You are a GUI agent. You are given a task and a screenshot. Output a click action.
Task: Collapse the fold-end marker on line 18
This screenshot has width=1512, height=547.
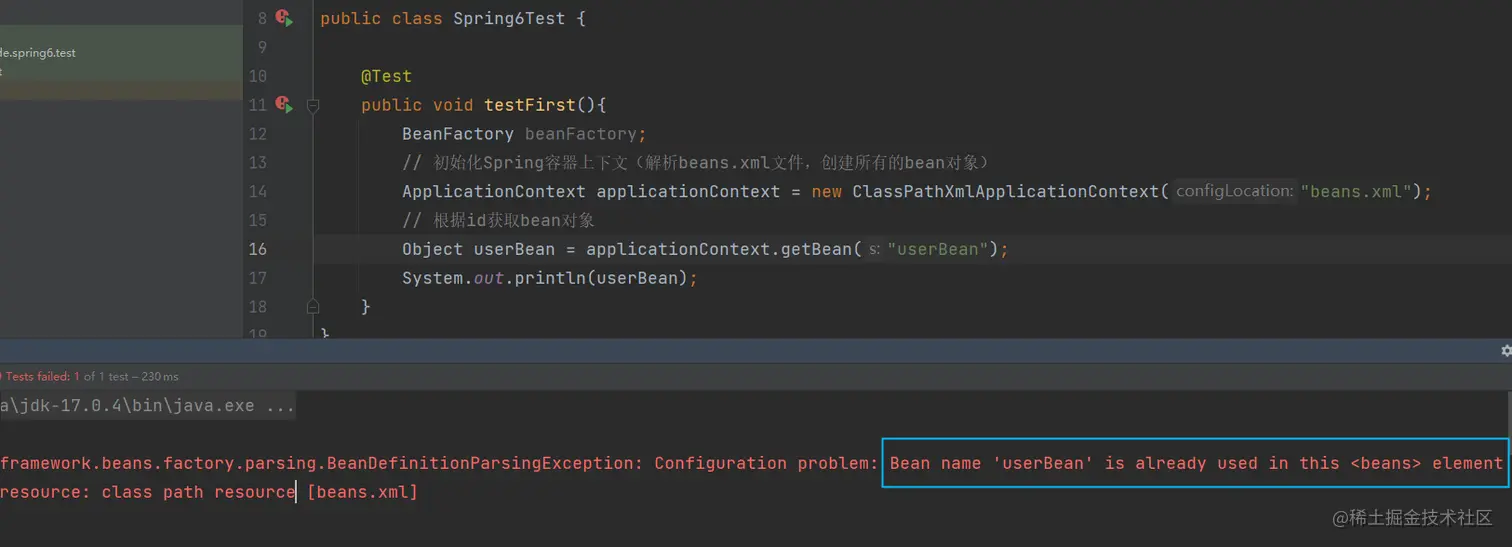312,306
